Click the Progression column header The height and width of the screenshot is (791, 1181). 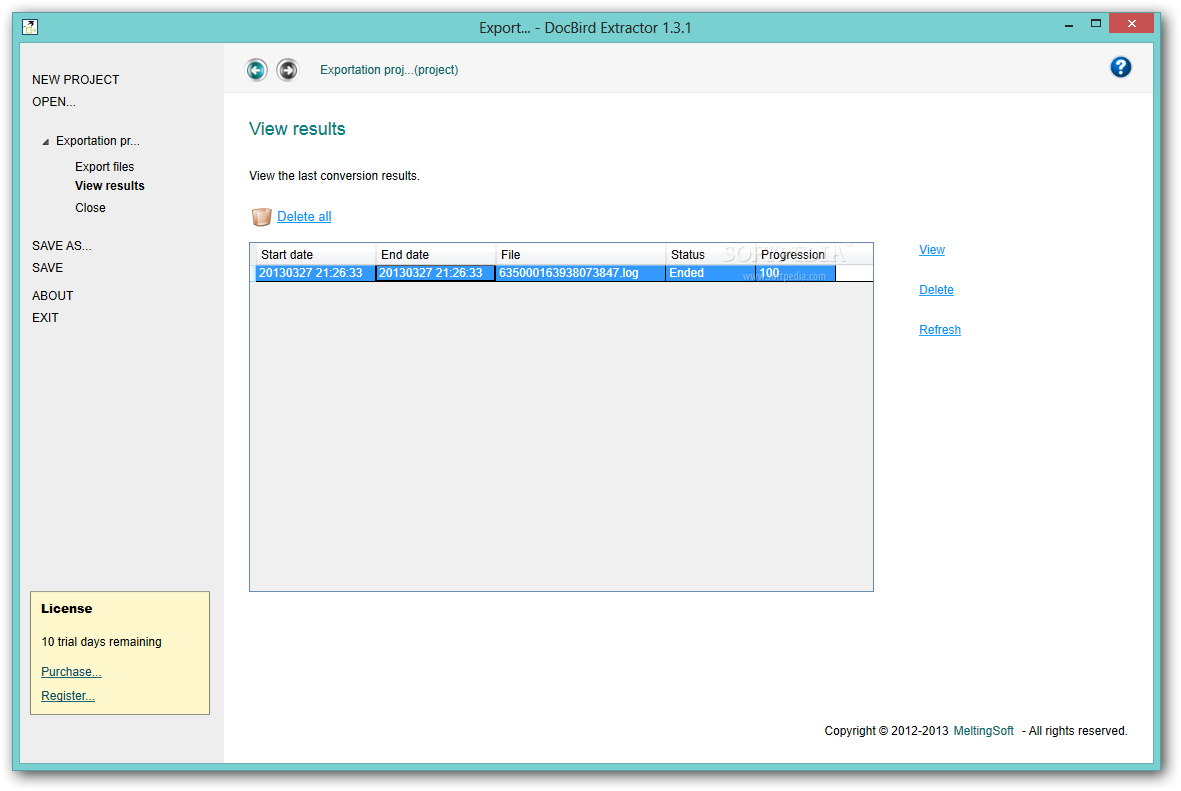coord(795,254)
